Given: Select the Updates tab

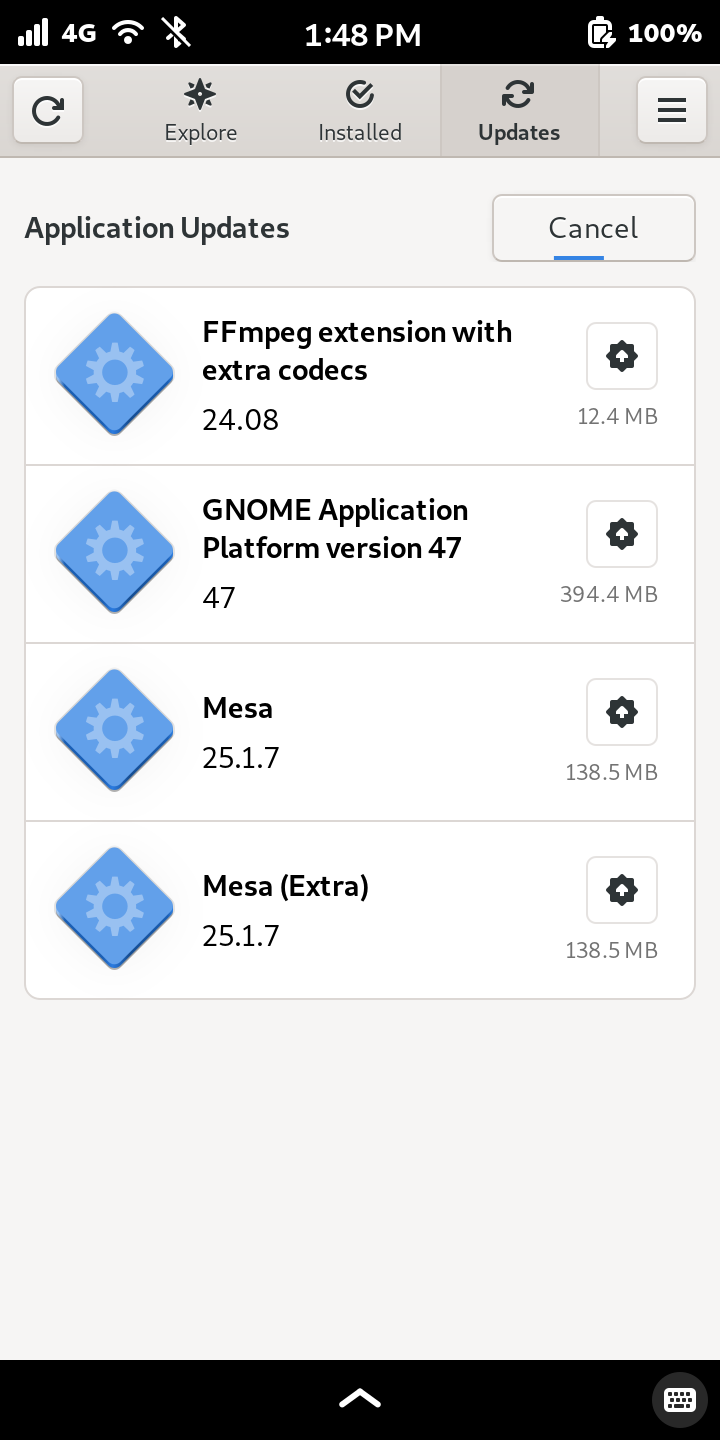Looking at the screenshot, I should click(x=519, y=111).
